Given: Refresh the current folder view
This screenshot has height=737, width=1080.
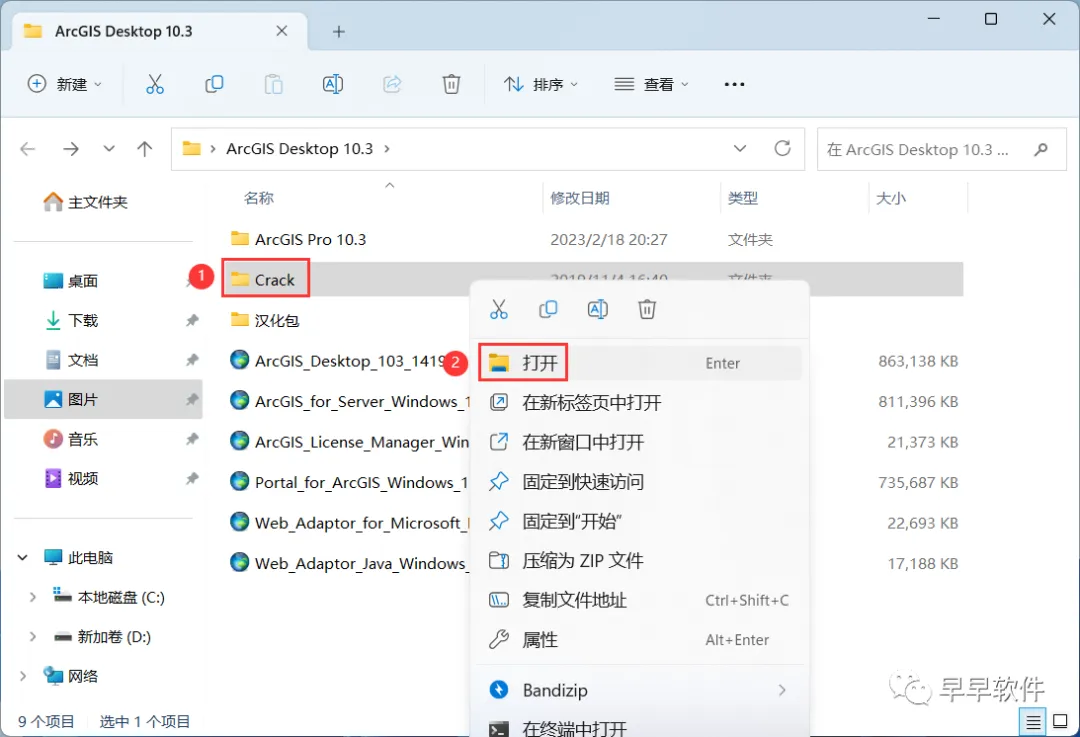Looking at the screenshot, I should click(x=782, y=148).
